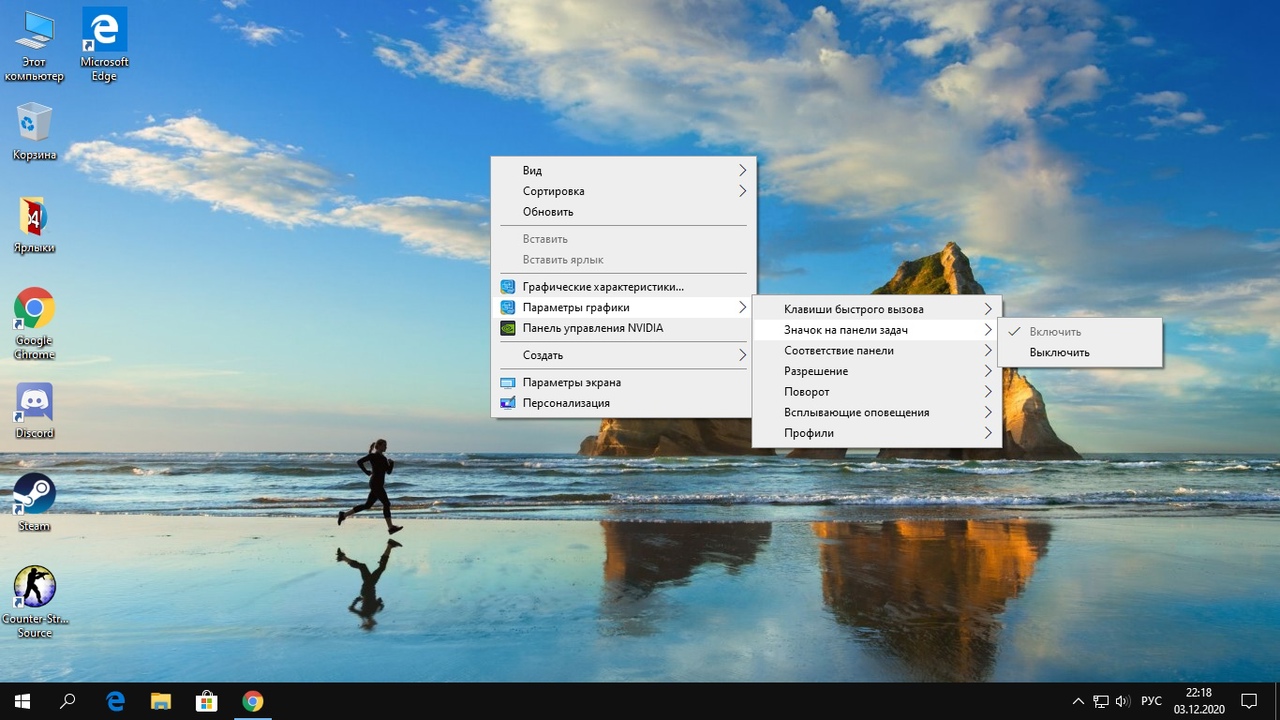Select the Google Chrome desktop shortcut
Viewport: 1280px width, 720px height.
34,325
